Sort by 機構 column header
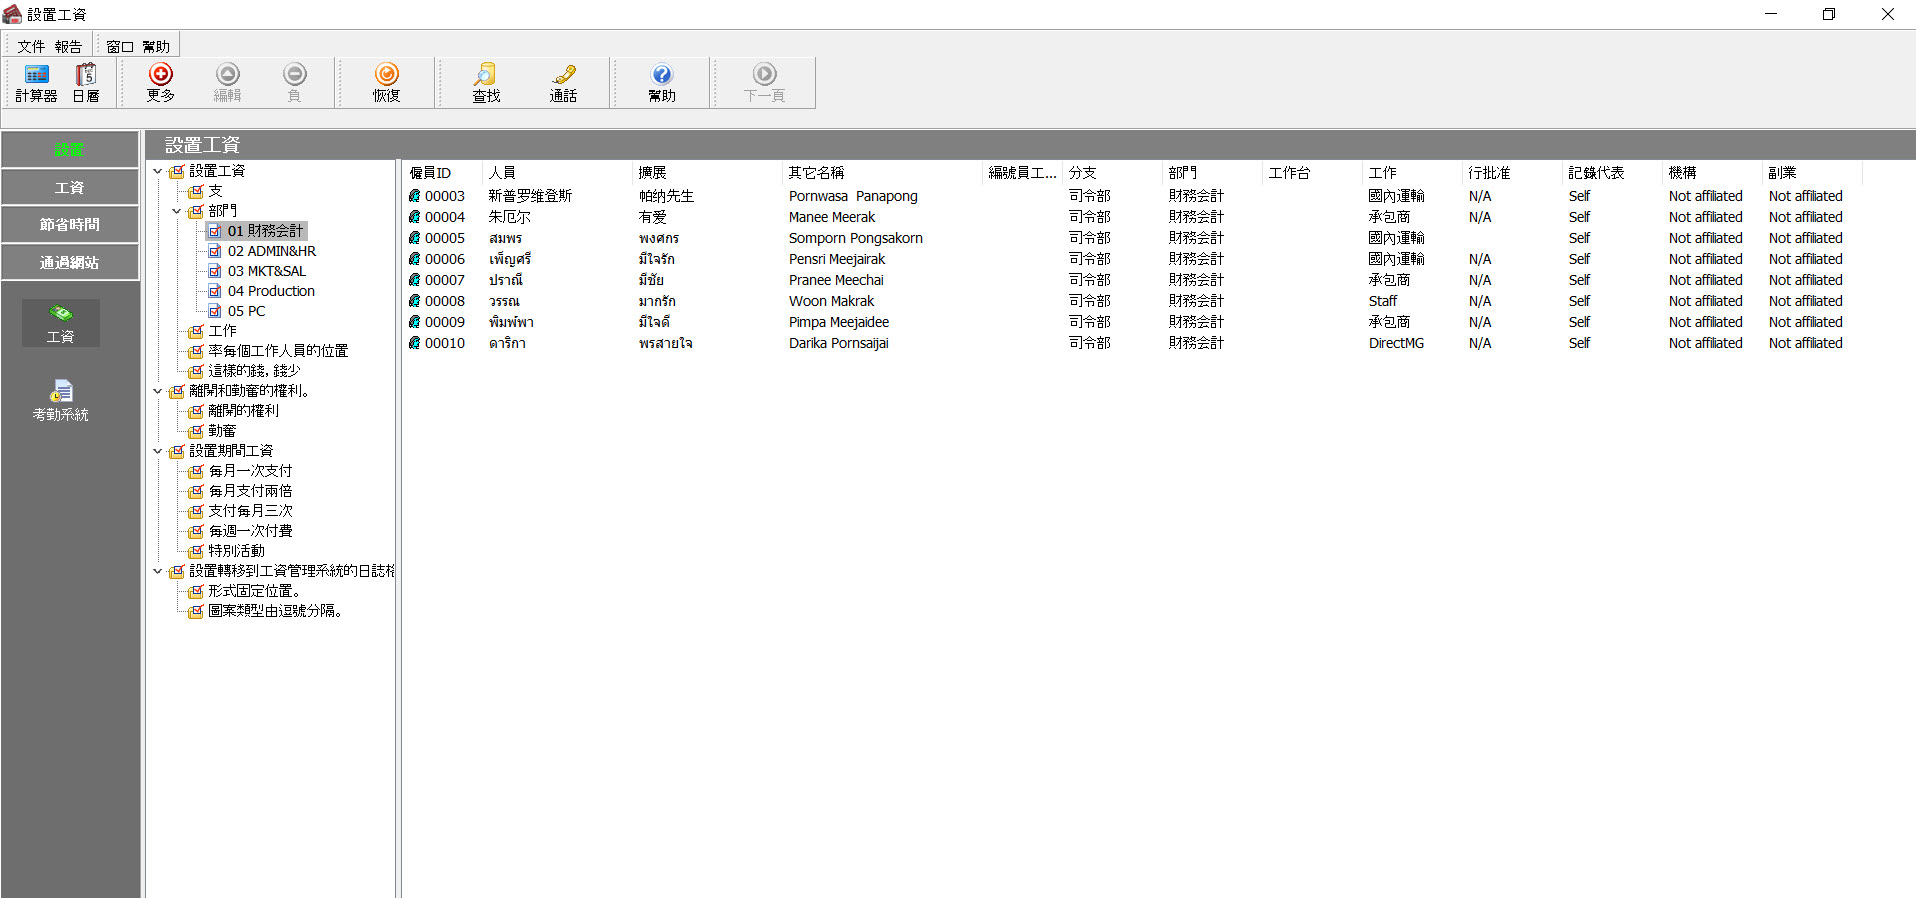The height and width of the screenshot is (898, 1916). point(1712,172)
